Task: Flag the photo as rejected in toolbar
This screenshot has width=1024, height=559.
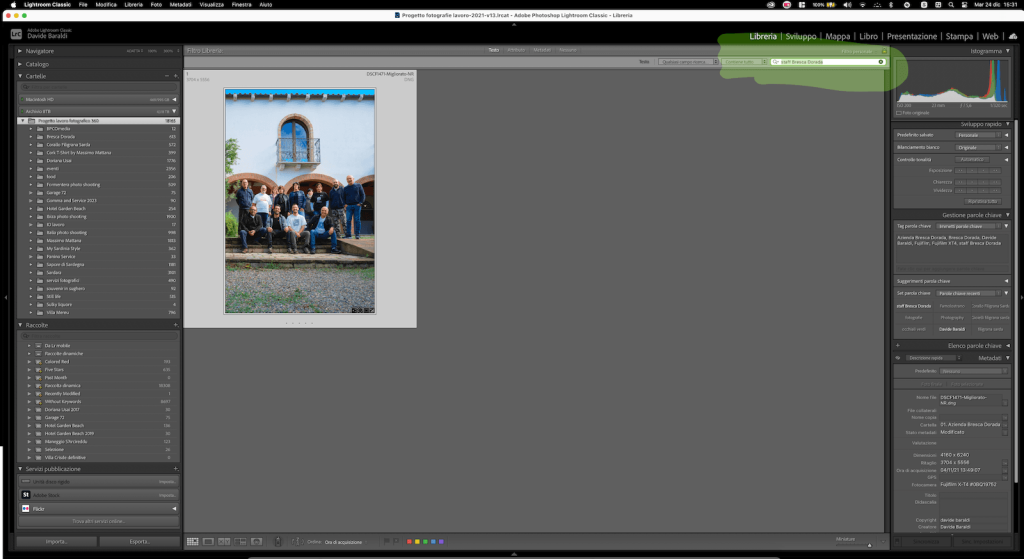Action: (x=395, y=541)
